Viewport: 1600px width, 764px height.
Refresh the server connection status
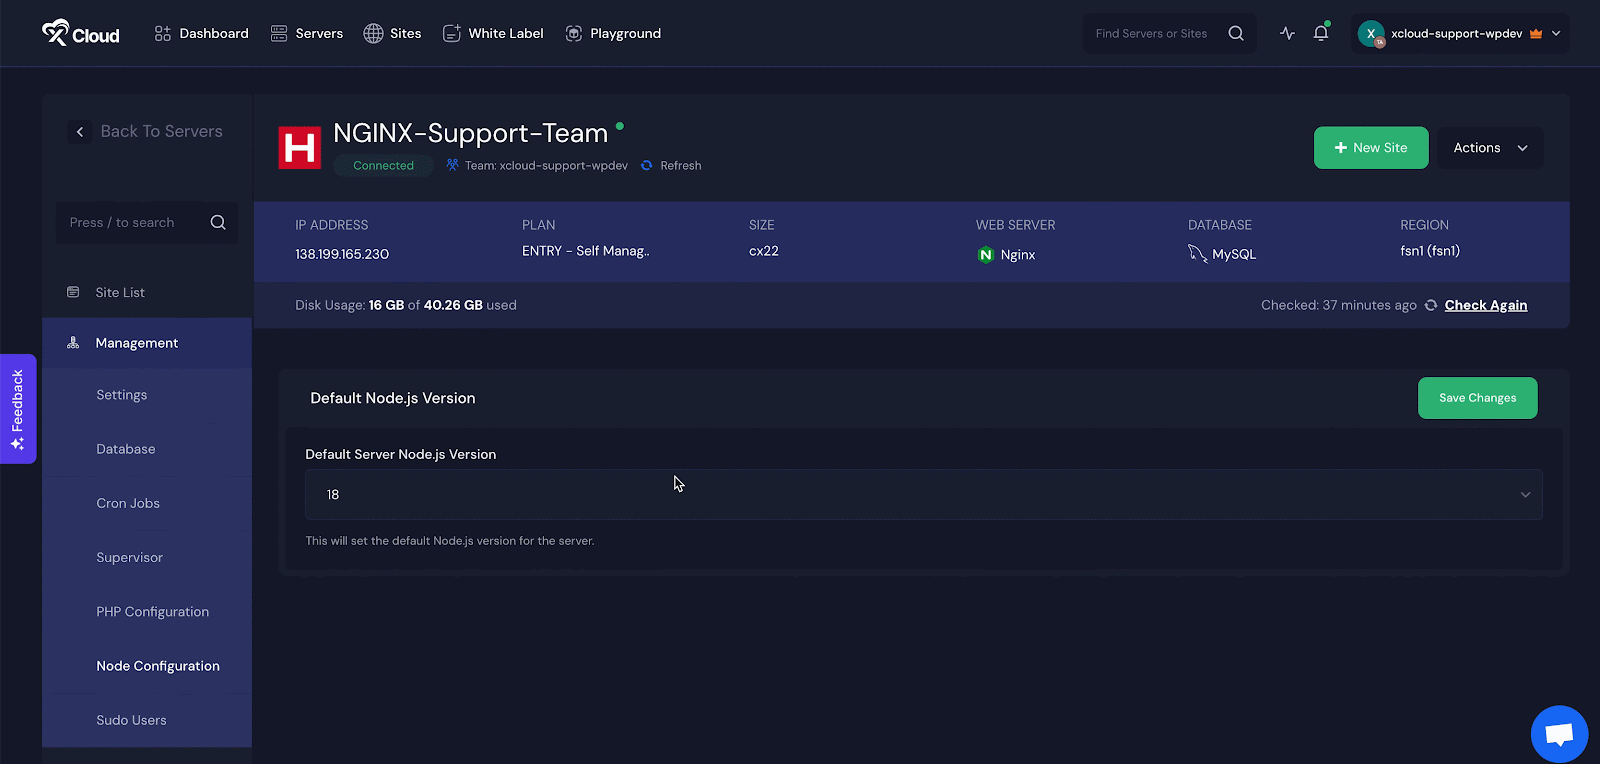click(x=672, y=166)
